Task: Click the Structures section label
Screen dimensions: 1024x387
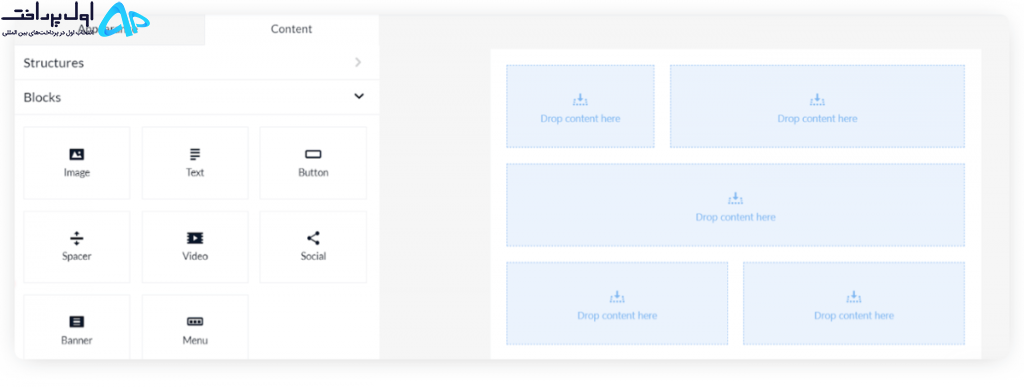Action: point(54,63)
